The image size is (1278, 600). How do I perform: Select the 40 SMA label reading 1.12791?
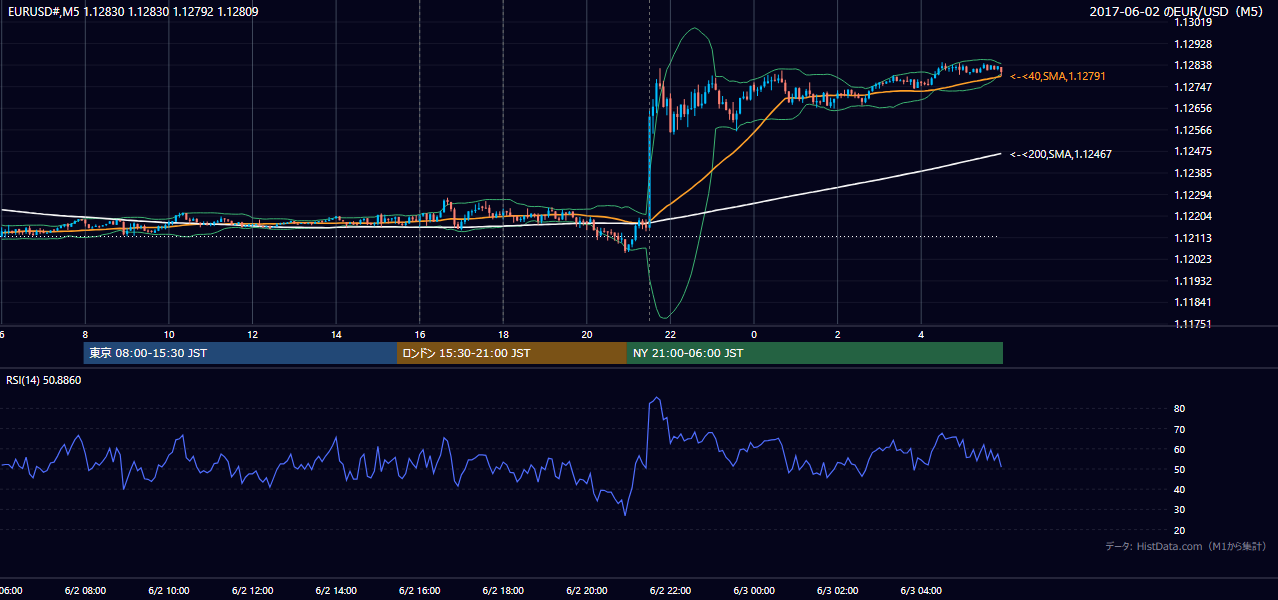click(x=1058, y=76)
